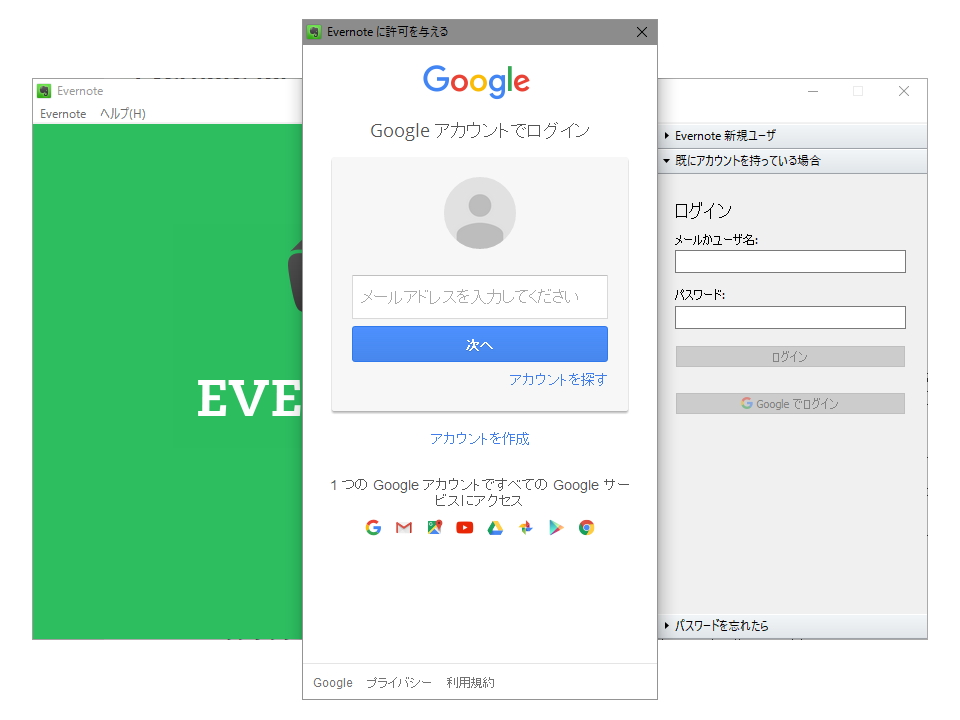Select the Gmail icon in Google services row
Image resolution: width=960 pixels, height=720 pixels.
click(x=403, y=527)
